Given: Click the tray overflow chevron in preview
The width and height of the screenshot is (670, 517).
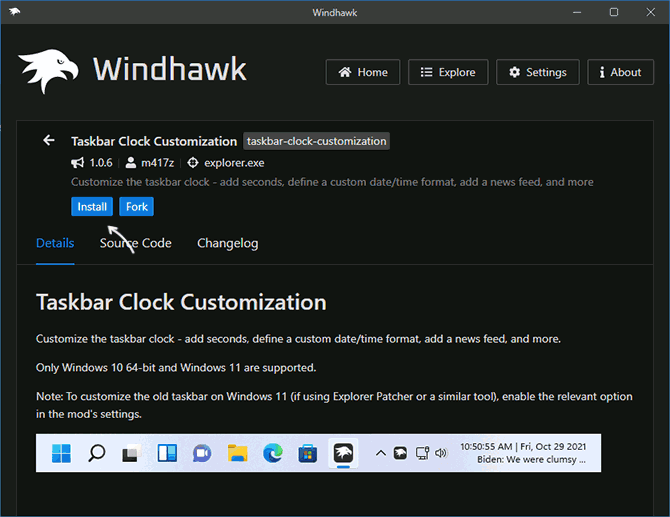Looking at the screenshot, I should [x=381, y=453].
